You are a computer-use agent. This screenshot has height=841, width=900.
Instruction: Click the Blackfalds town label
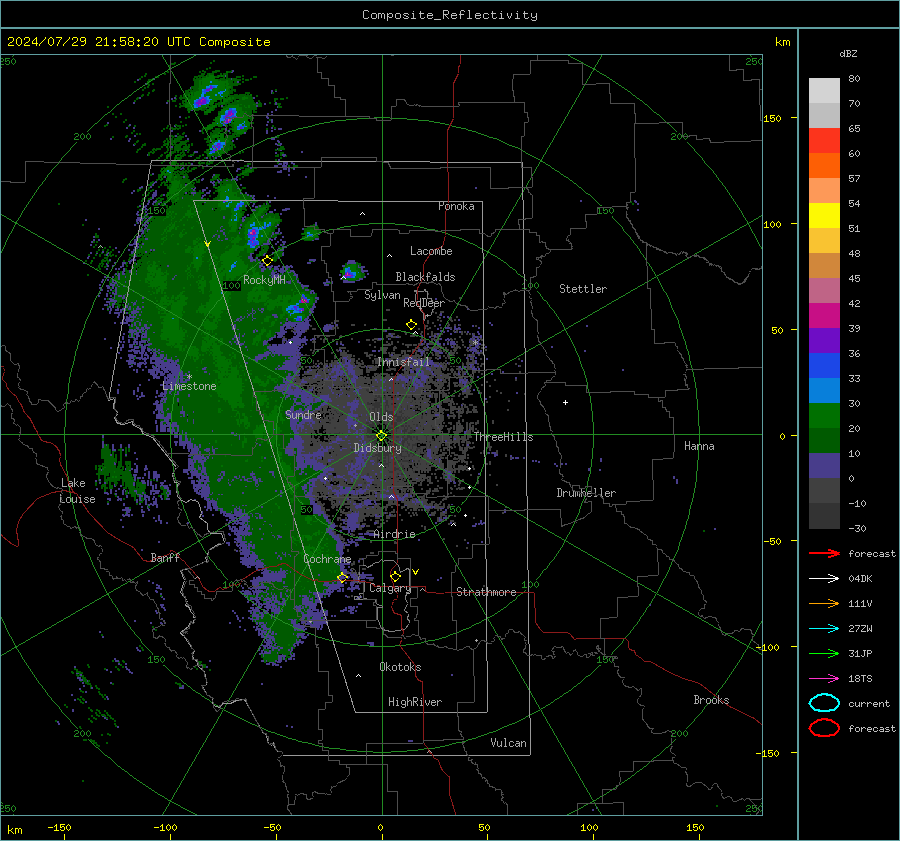coord(425,277)
